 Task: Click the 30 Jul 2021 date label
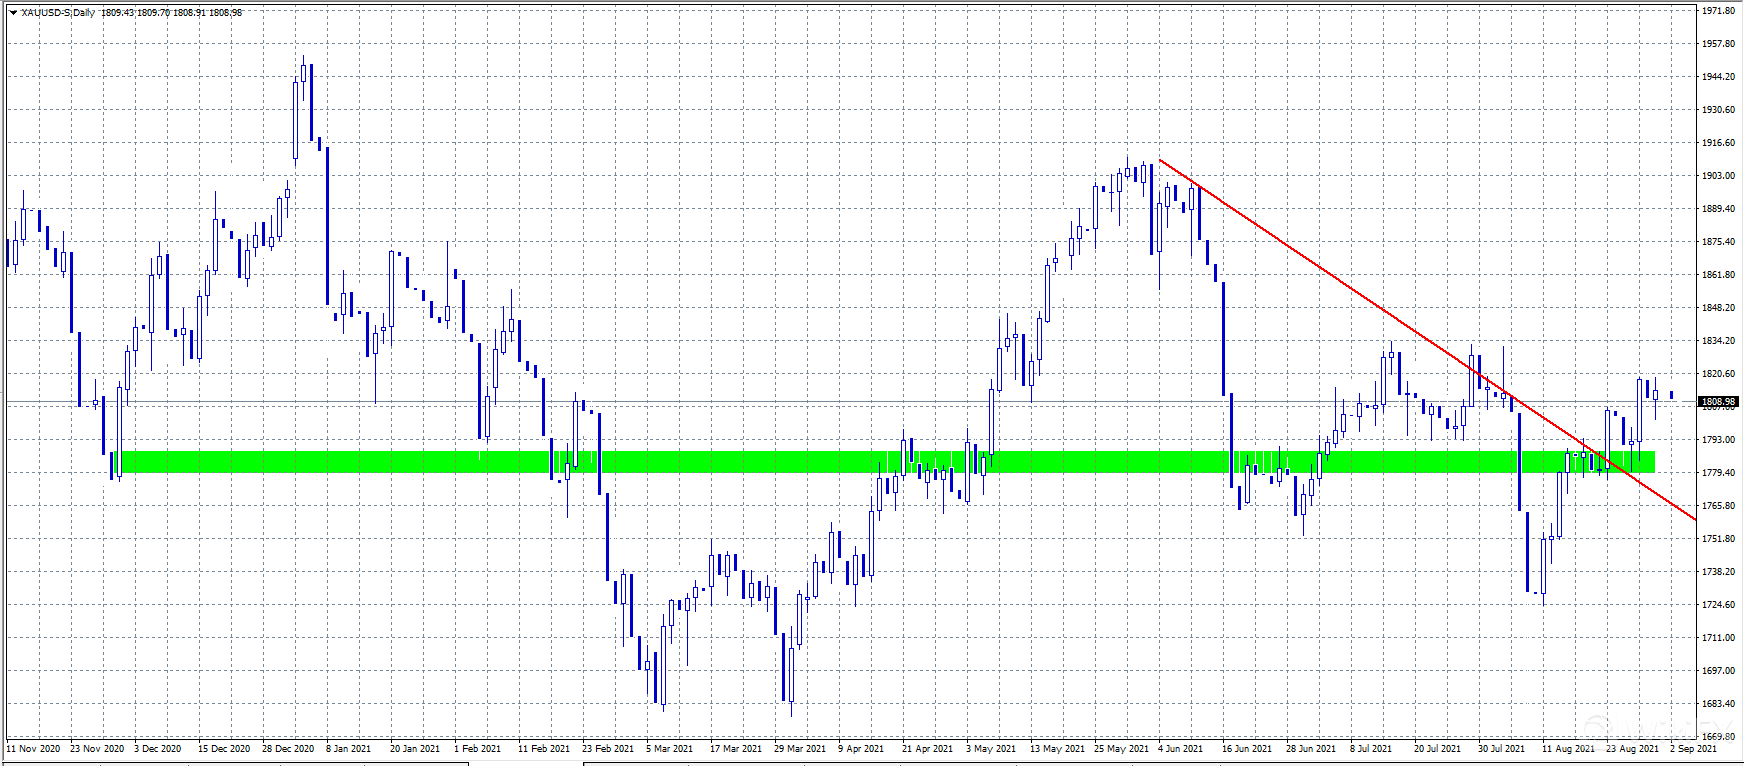pyautogui.click(x=1501, y=748)
